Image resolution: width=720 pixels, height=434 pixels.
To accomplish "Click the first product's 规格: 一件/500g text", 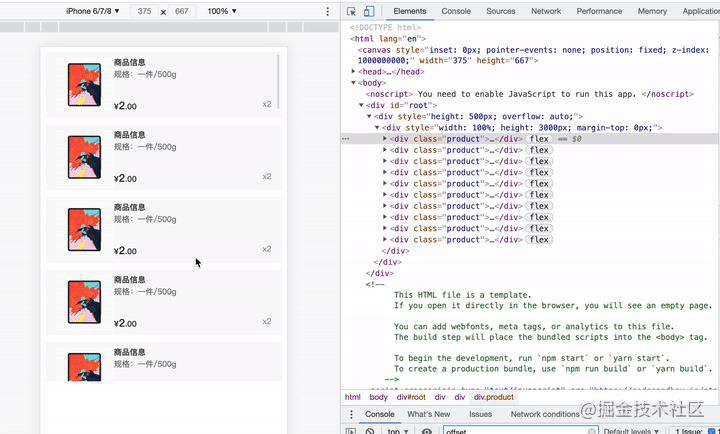I will point(145,74).
